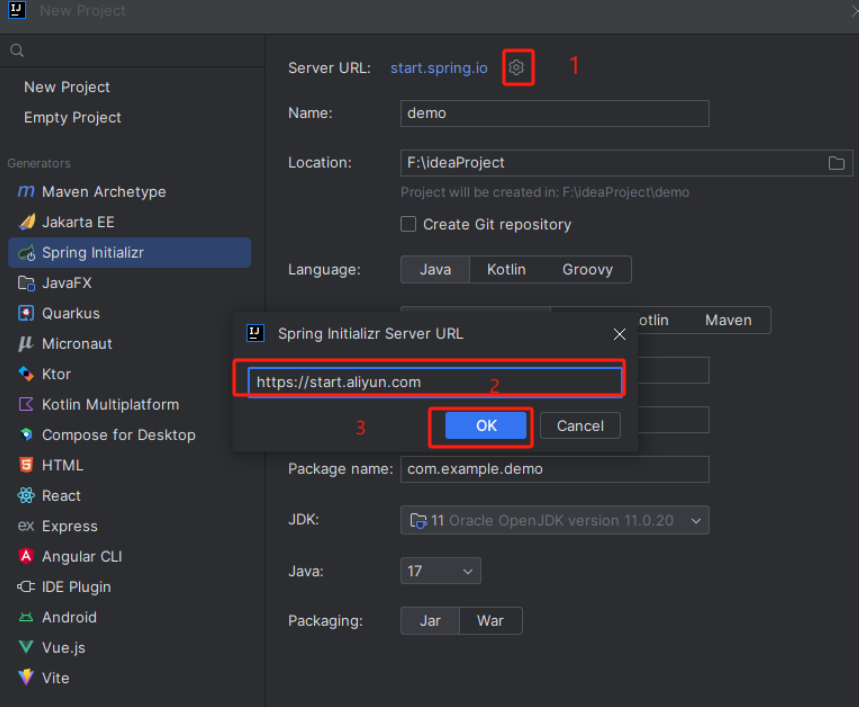Open start.spring.io server link

[439, 68]
